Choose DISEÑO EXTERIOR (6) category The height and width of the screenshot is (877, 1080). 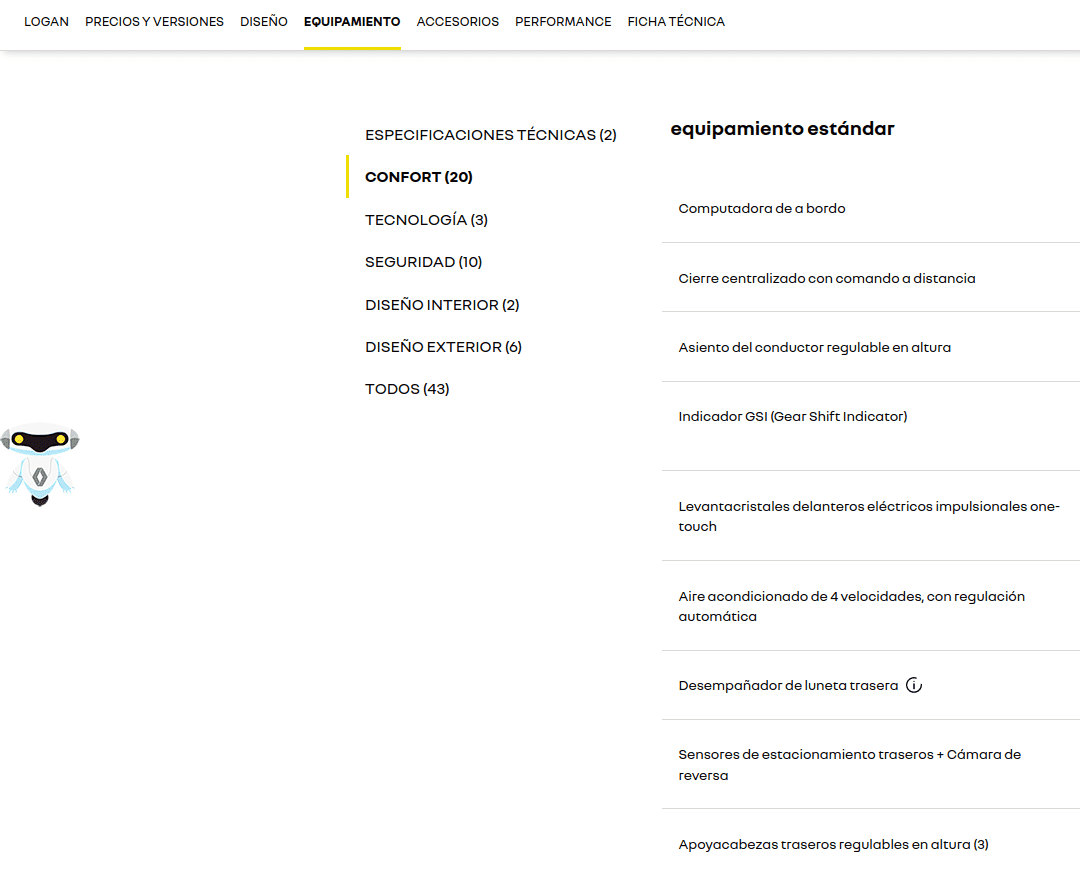pos(443,347)
